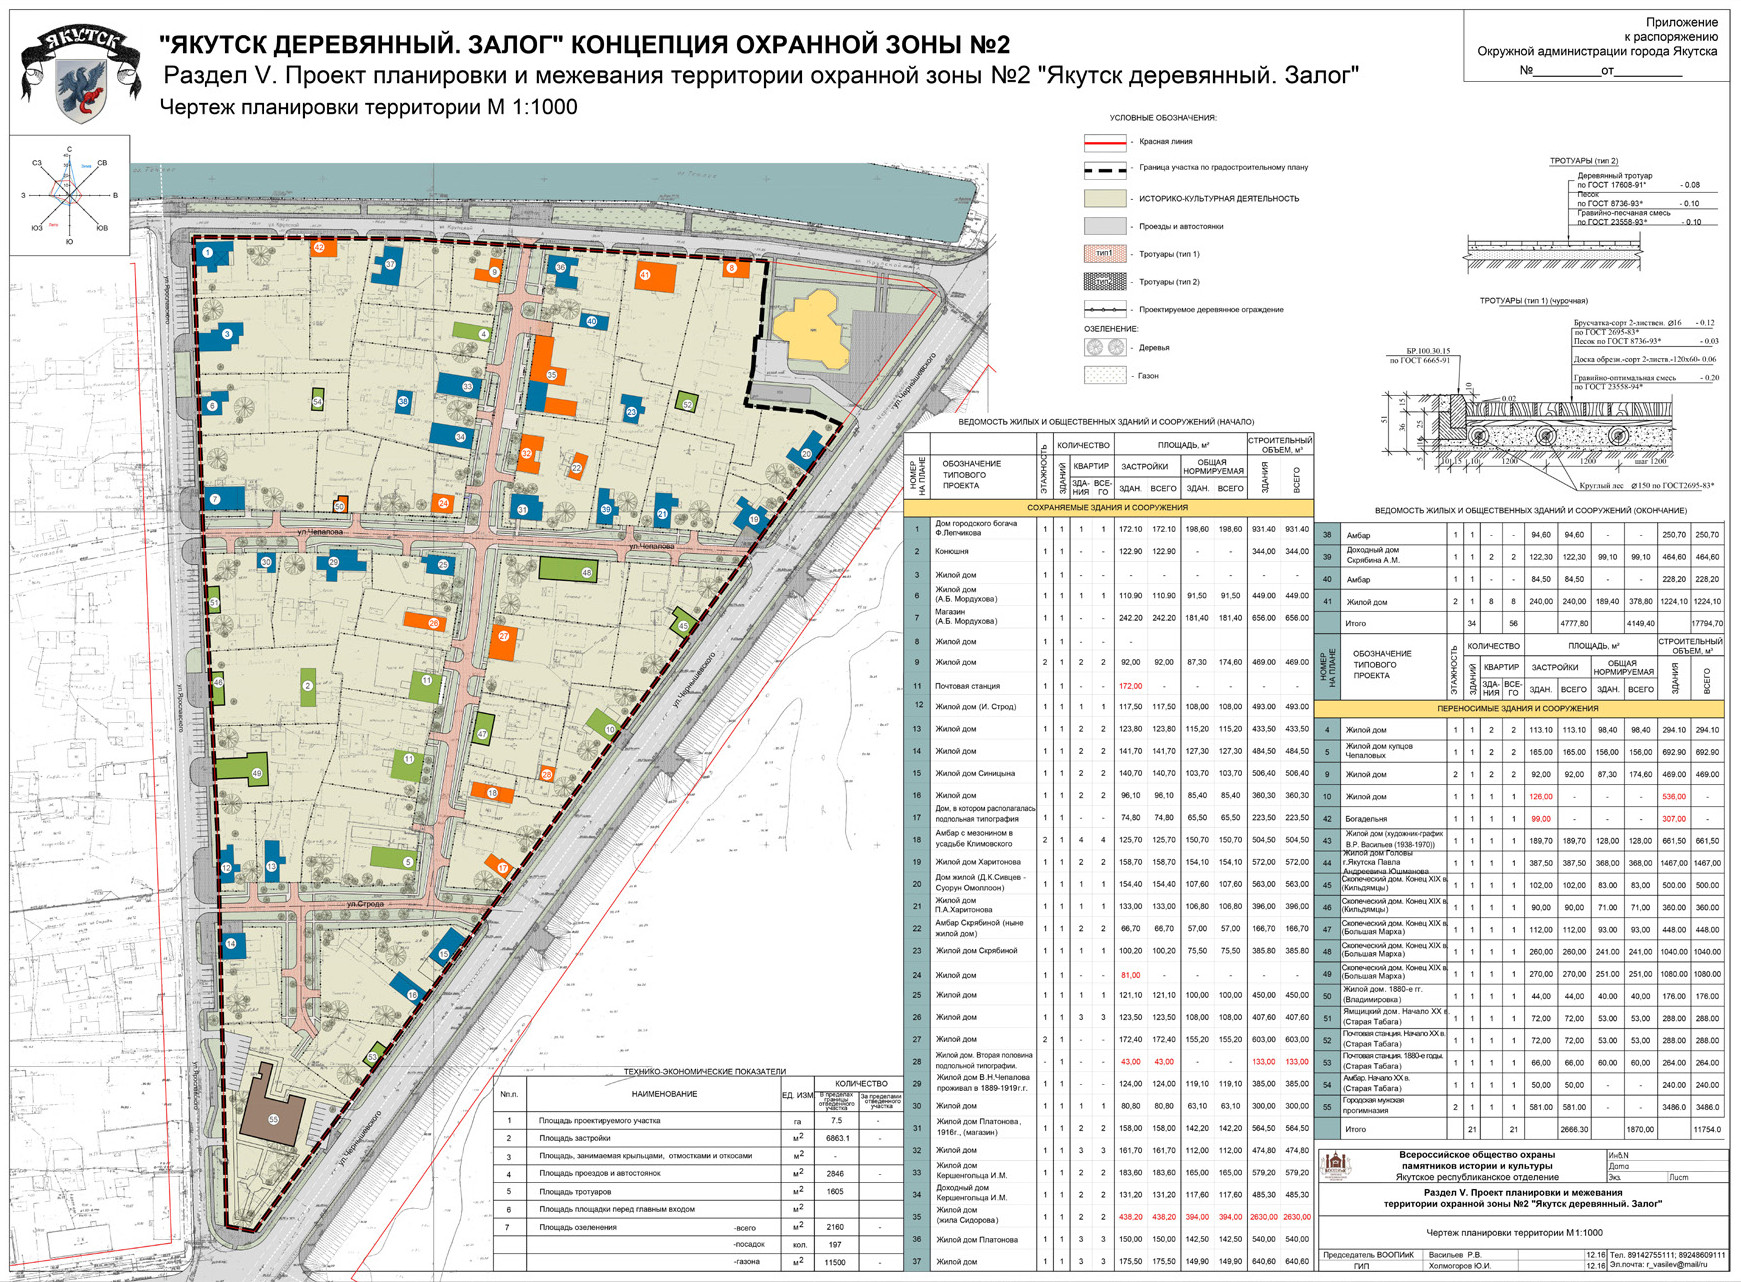1741x1282 pixels.
Task: Click blue building number 7
Action: click(224, 497)
